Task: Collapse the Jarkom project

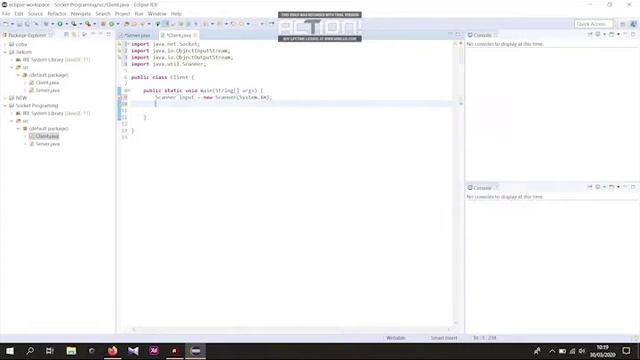Action: pos(5,52)
